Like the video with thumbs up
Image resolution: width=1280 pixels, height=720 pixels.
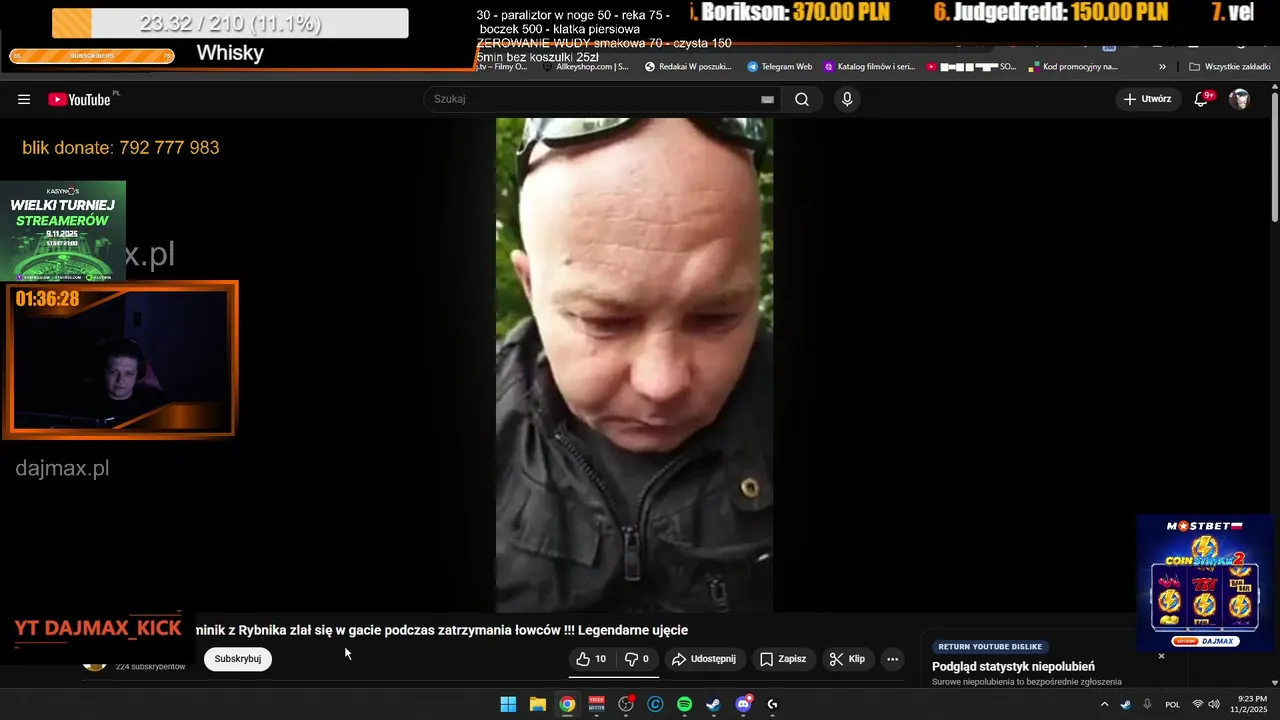coord(591,659)
